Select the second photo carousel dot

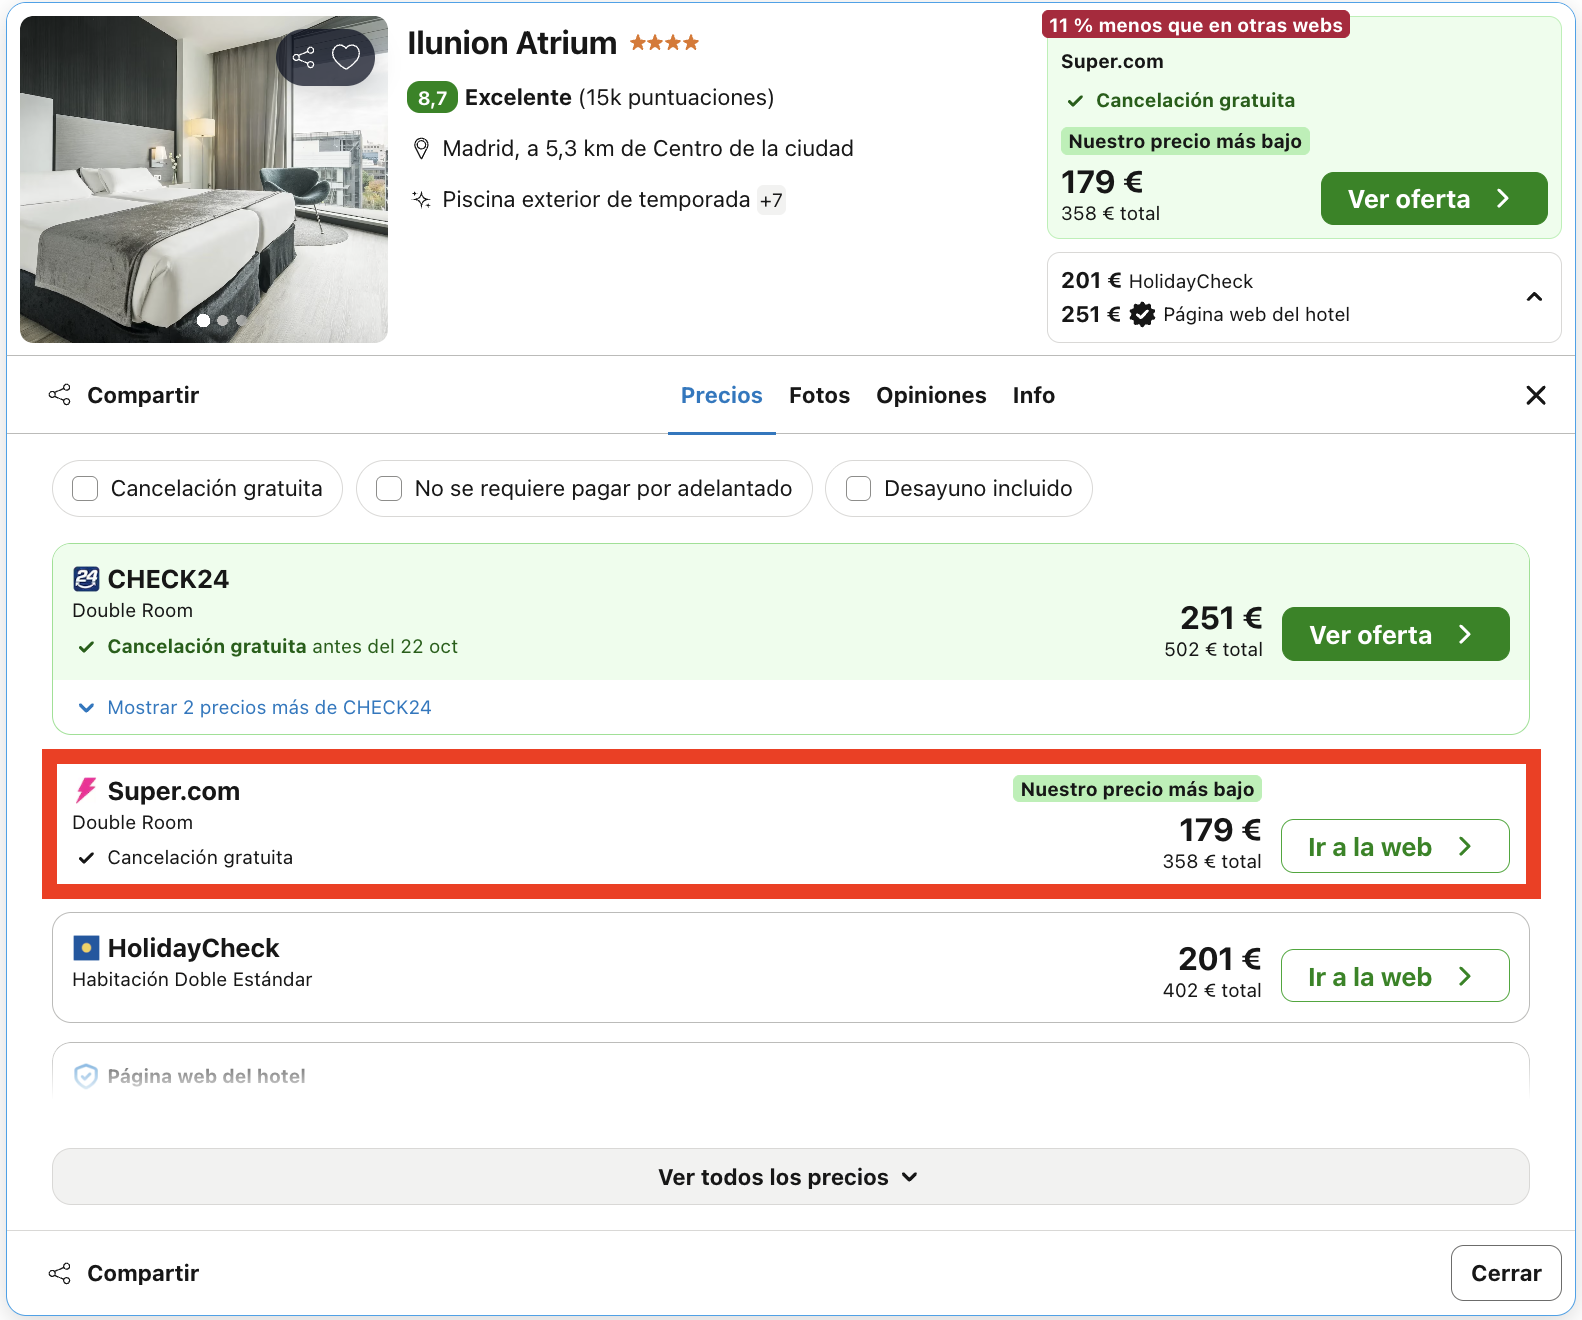222,320
